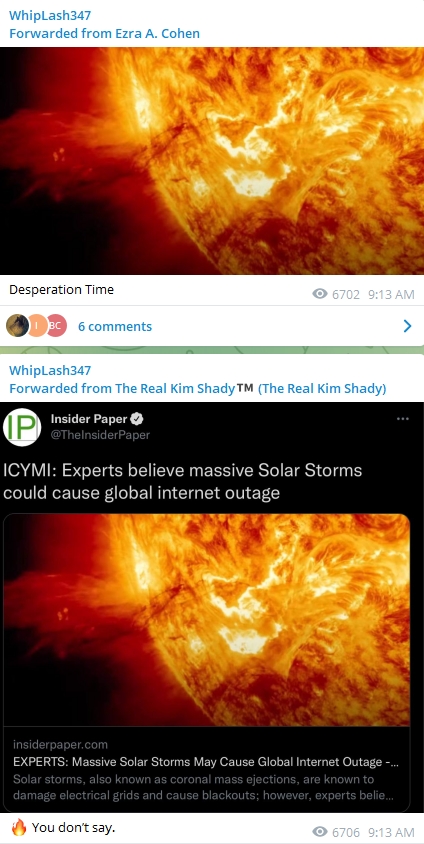
Task: Click the view count eye icon of first post
Action: click(x=320, y=293)
